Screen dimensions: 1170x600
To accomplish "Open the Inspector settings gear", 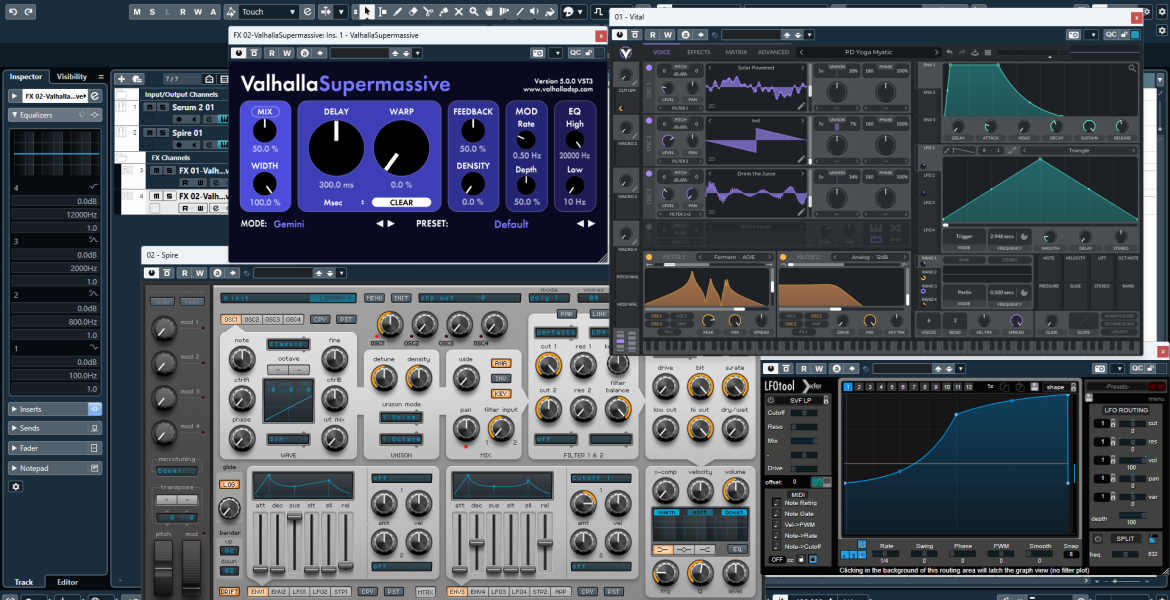I will point(16,487).
